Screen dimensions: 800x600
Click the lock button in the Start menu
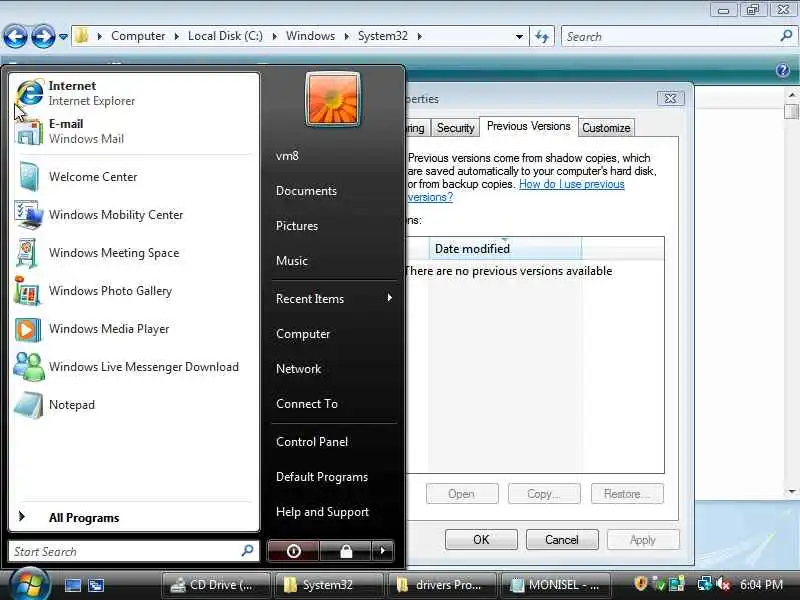(346, 551)
